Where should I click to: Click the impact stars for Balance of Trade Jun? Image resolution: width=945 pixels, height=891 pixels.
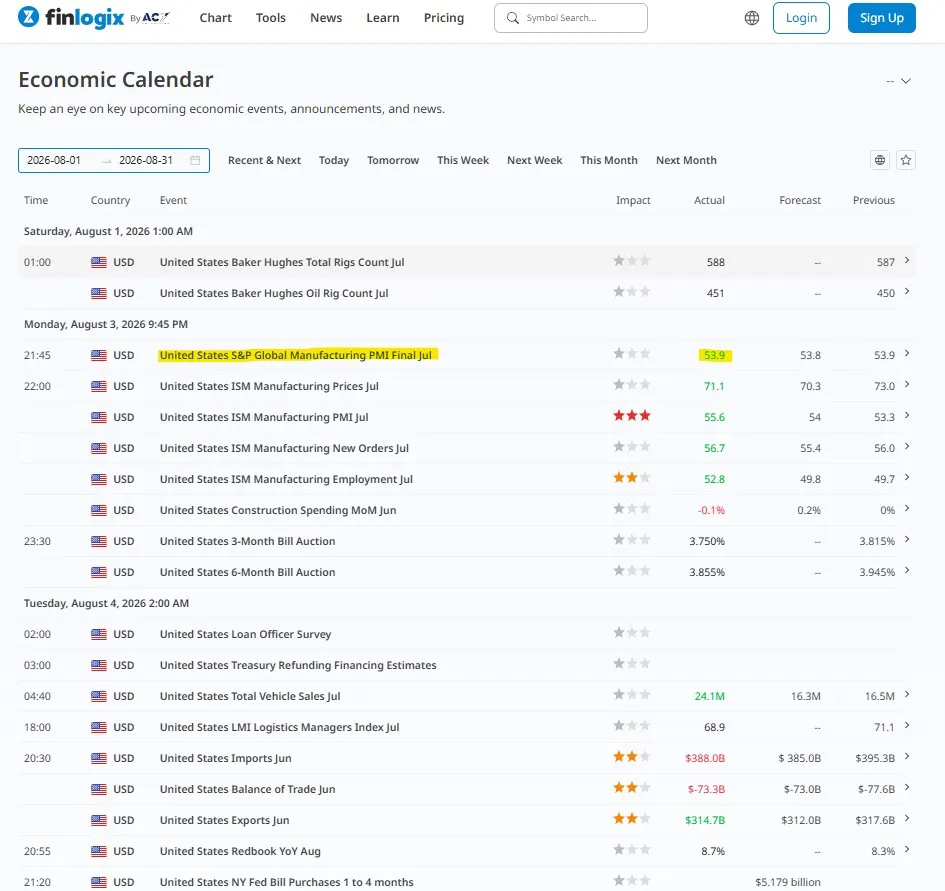632,788
